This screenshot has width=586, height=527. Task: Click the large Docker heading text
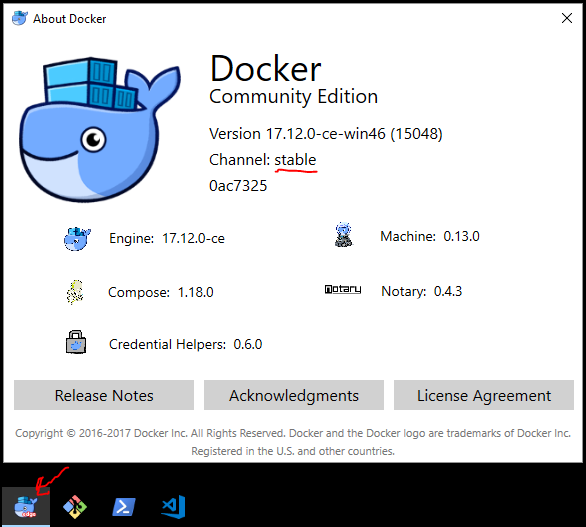(x=265, y=68)
